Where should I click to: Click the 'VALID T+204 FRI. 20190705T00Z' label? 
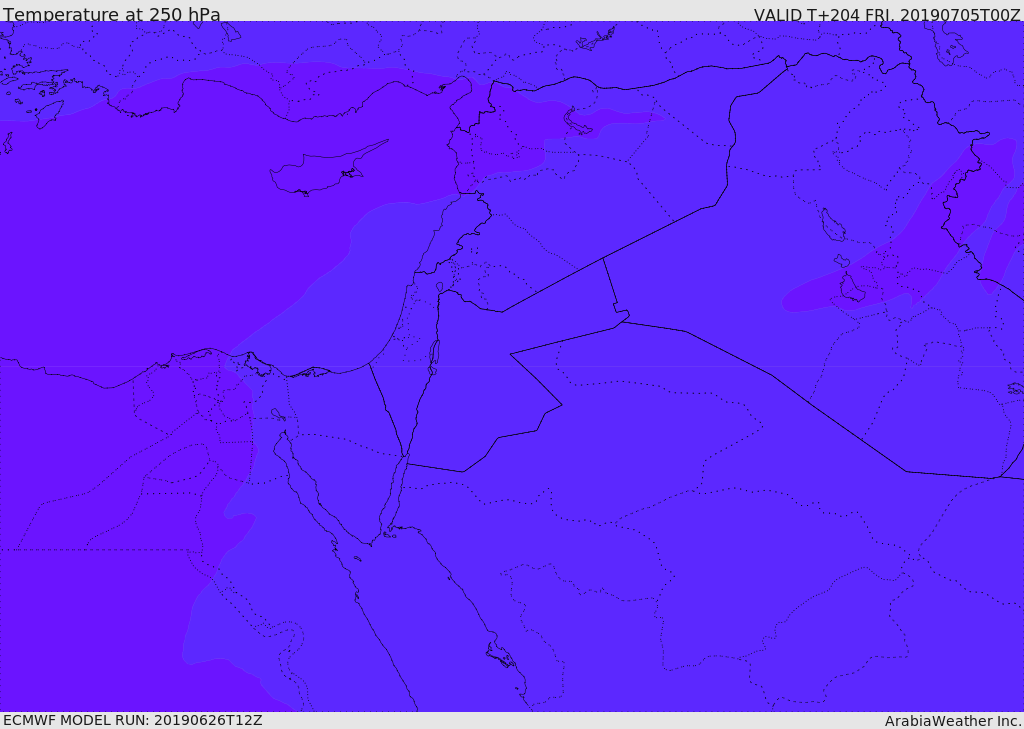tap(888, 14)
